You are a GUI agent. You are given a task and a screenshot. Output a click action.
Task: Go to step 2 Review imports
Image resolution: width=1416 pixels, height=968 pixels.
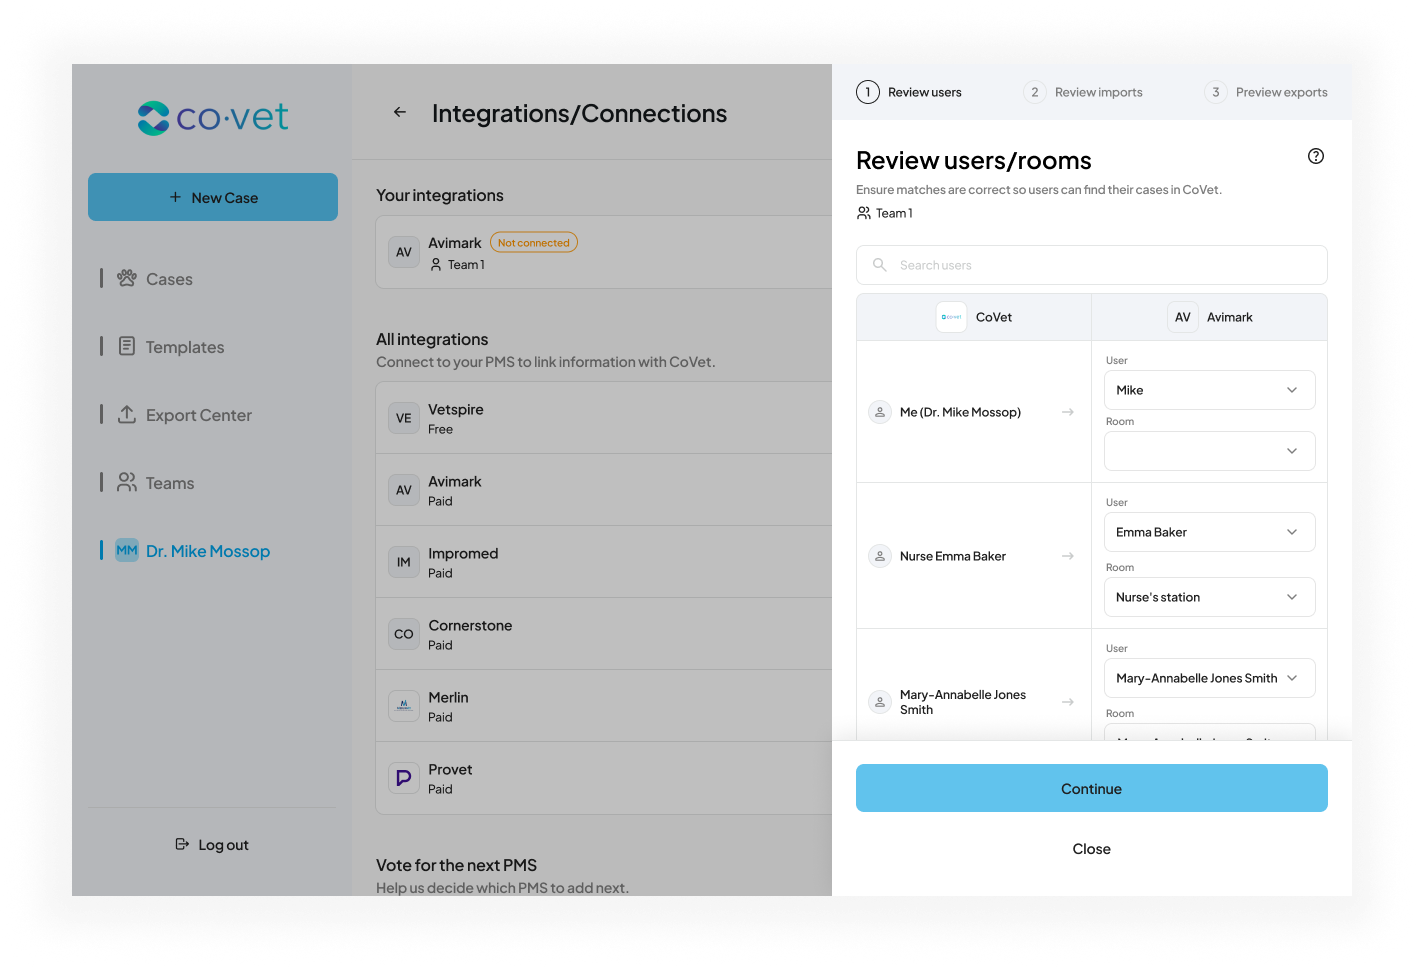pos(1083,92)
